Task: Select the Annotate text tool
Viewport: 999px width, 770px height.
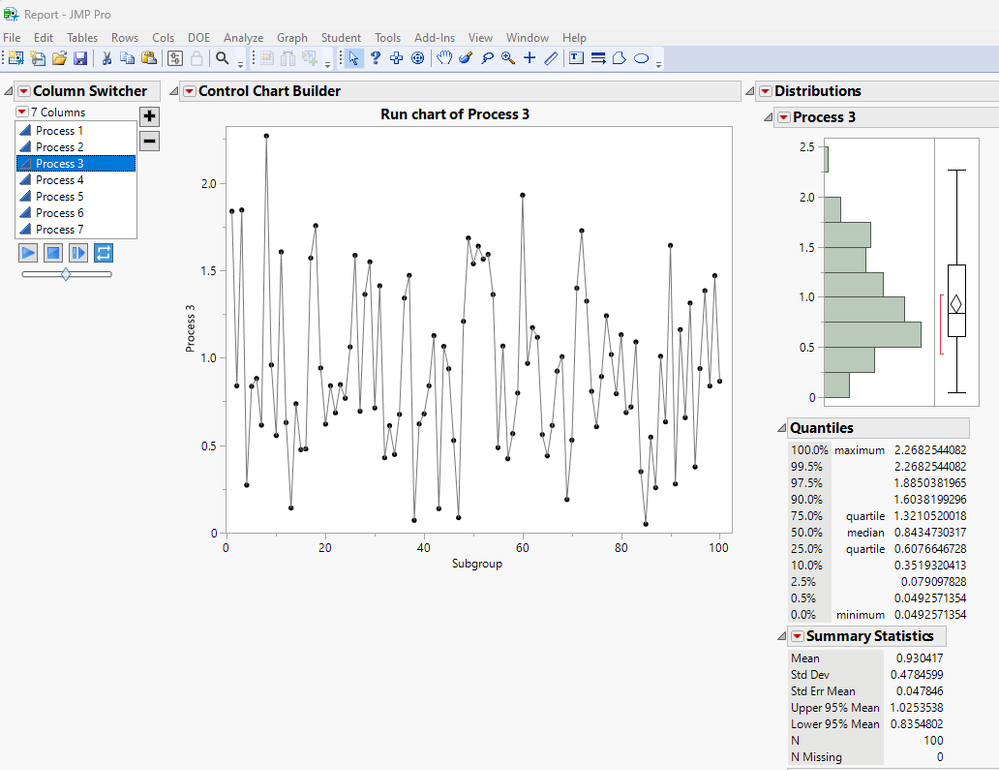Action: tap(576, 58)
